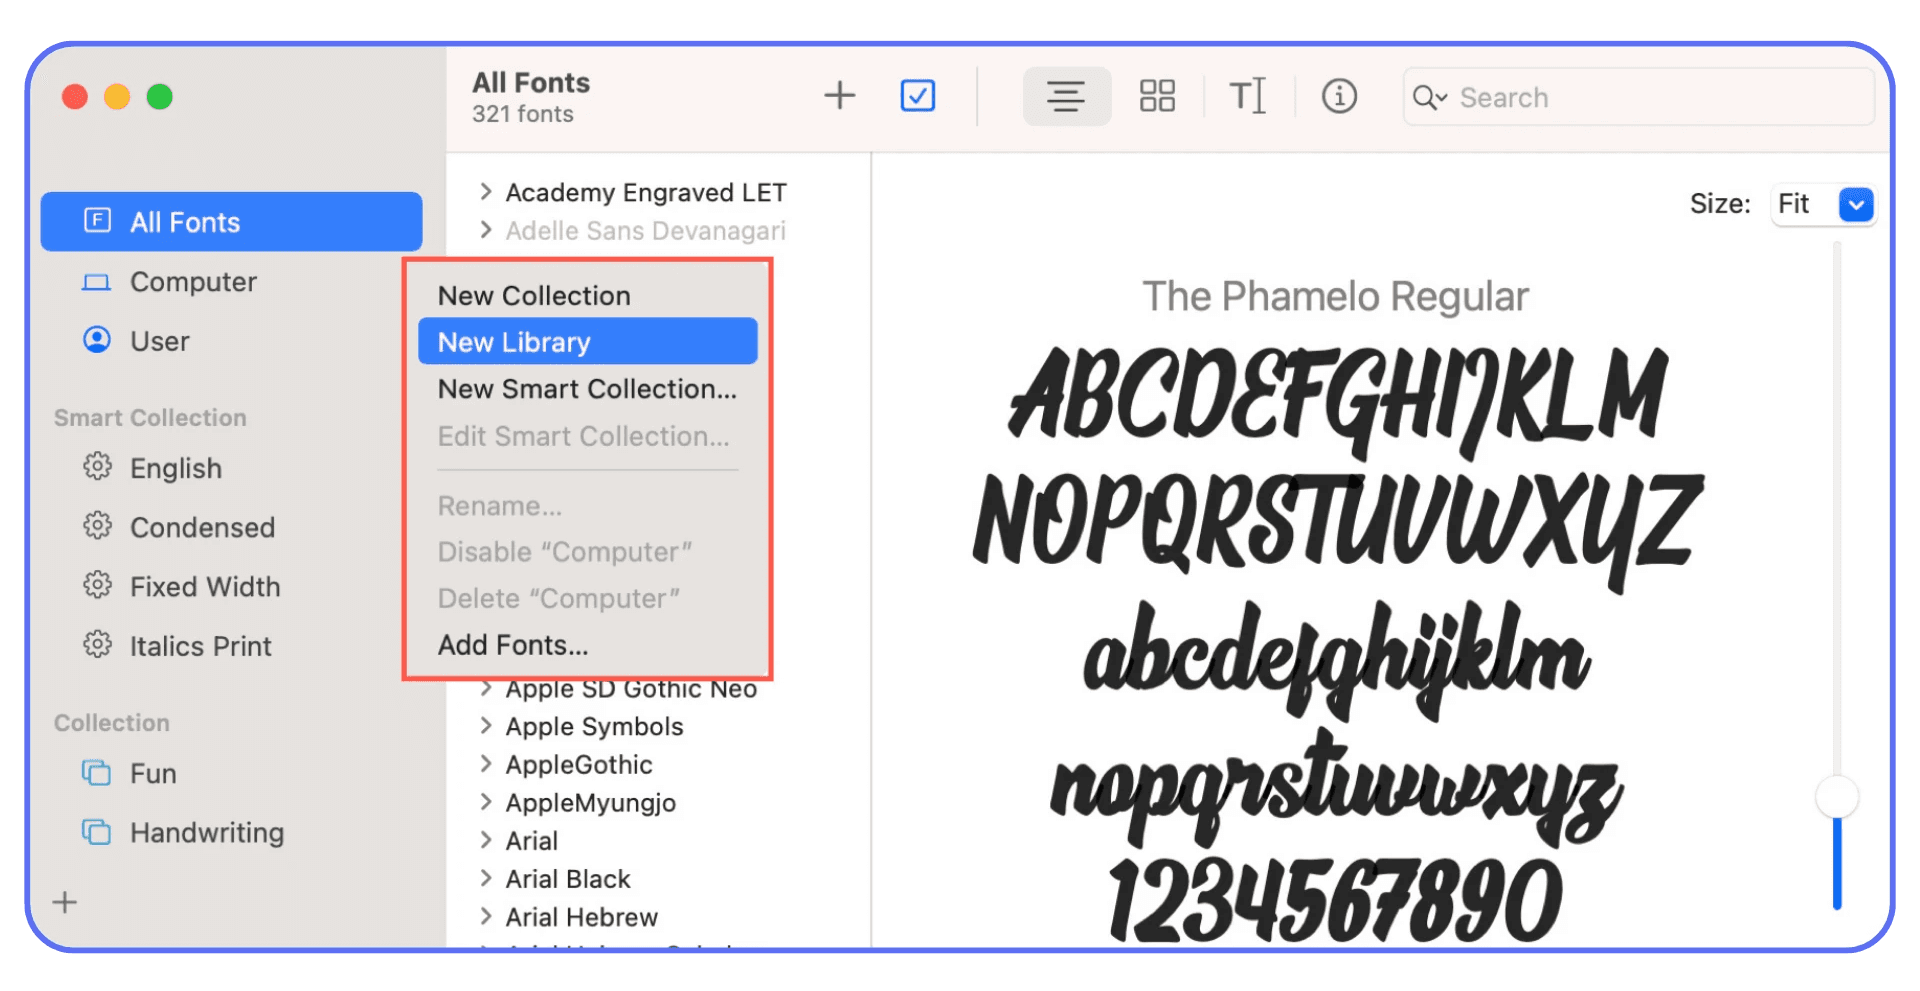Toggle list view mode
Image resolution: width=1920 pixels, height=991 pixels.
click(1066, 96)
